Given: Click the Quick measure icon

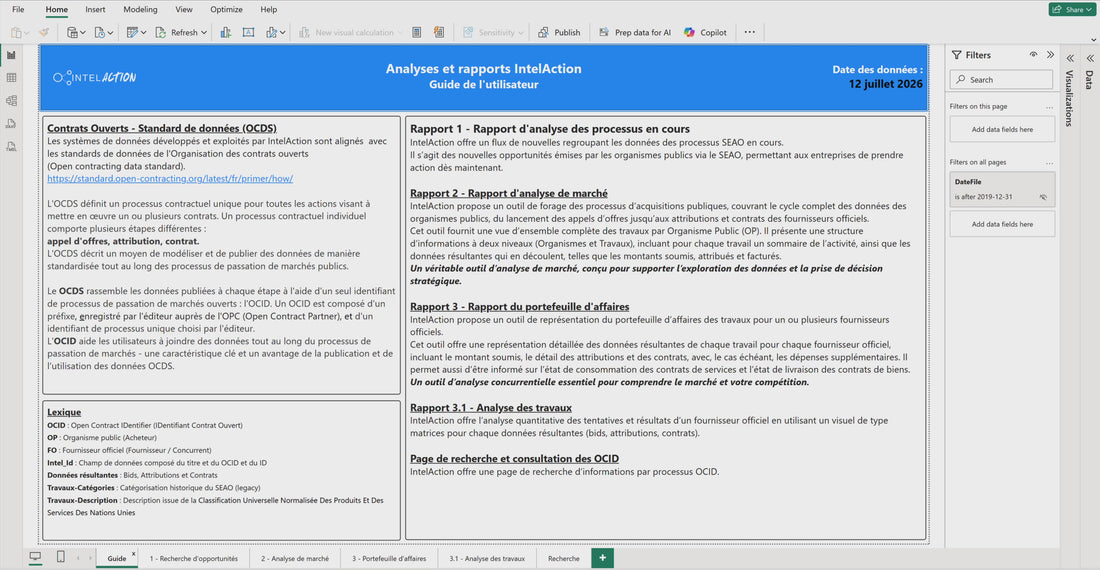Looking at the screenshot, I should click(x=438, y=32).
